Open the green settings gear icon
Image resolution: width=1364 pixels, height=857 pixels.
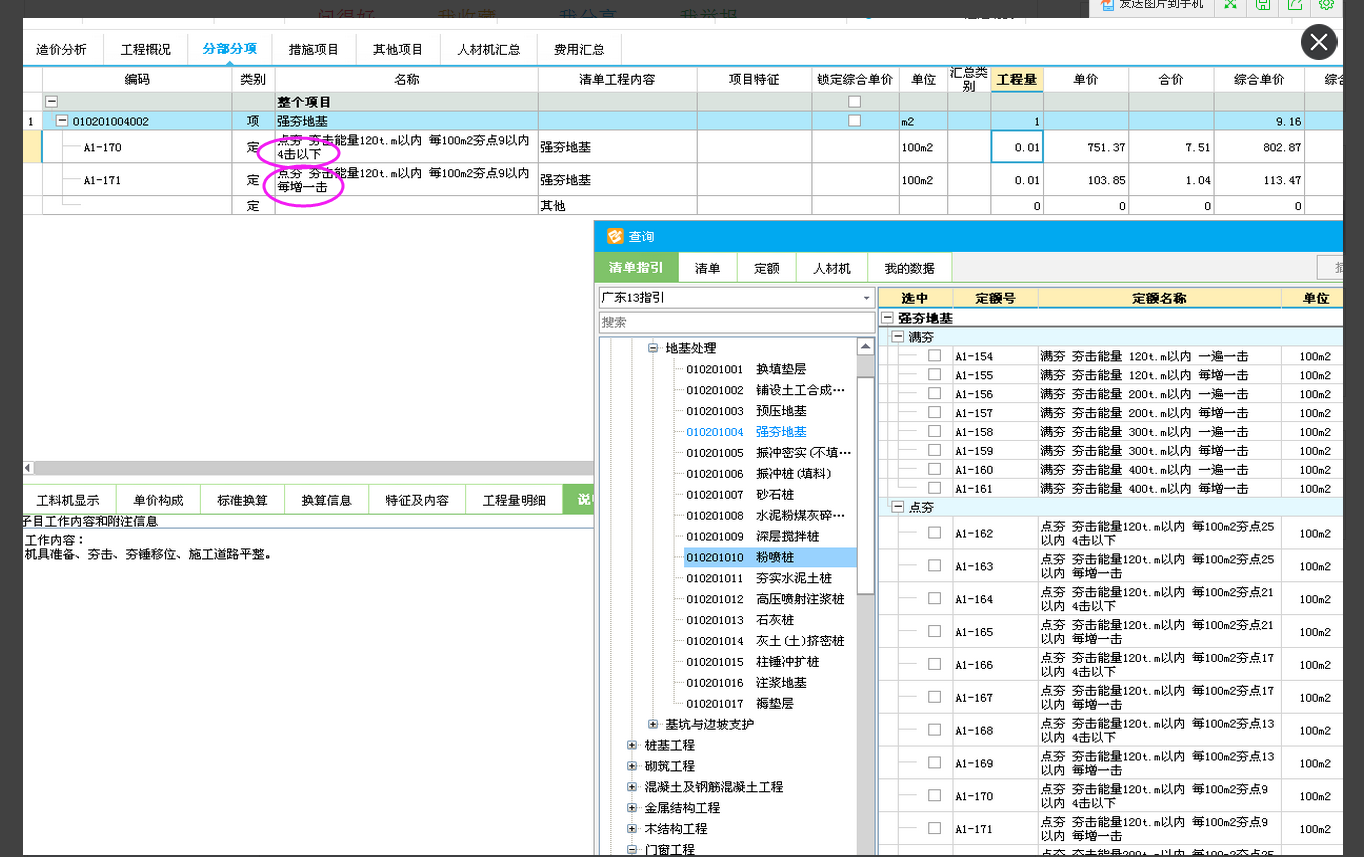1327,4
